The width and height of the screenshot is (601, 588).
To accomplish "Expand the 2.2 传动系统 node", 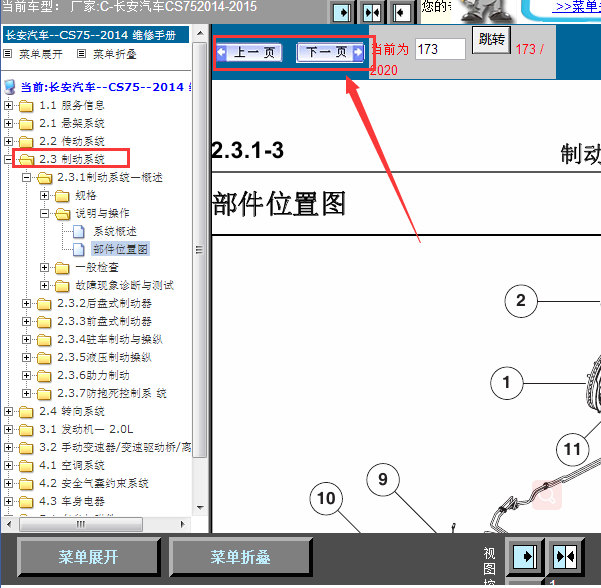I will coord(8,141).
